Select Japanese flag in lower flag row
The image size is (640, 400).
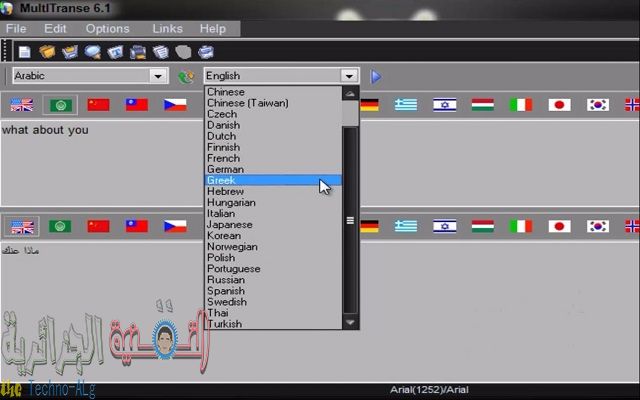(560, 226)
